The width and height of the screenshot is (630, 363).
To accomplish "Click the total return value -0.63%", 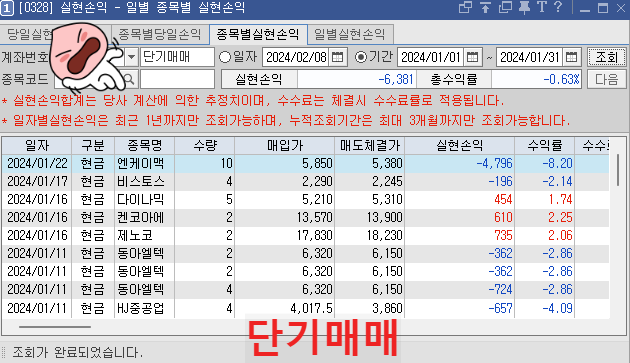I will (x=561, y=79).
